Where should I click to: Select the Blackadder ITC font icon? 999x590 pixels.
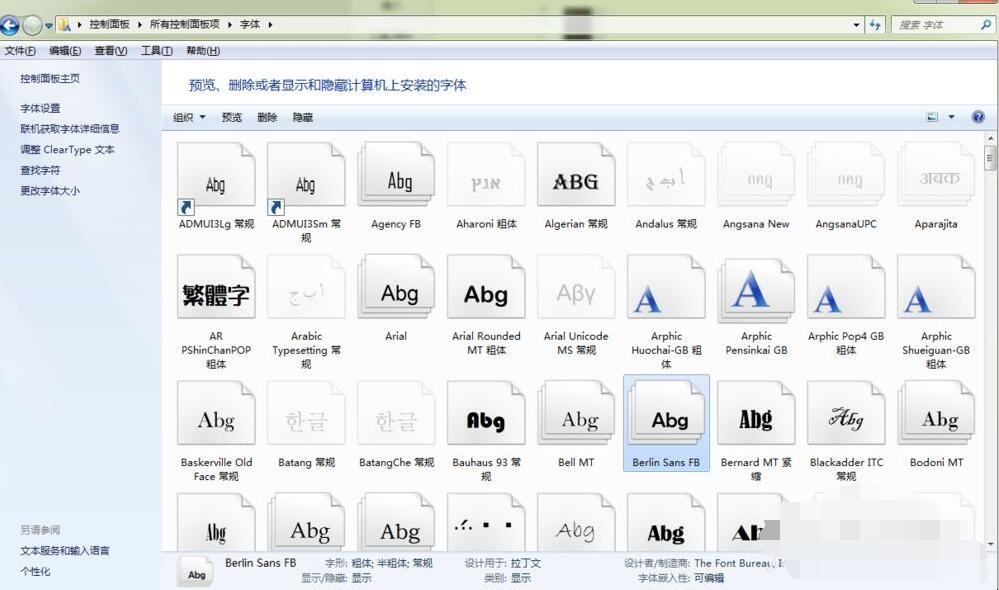846,413
